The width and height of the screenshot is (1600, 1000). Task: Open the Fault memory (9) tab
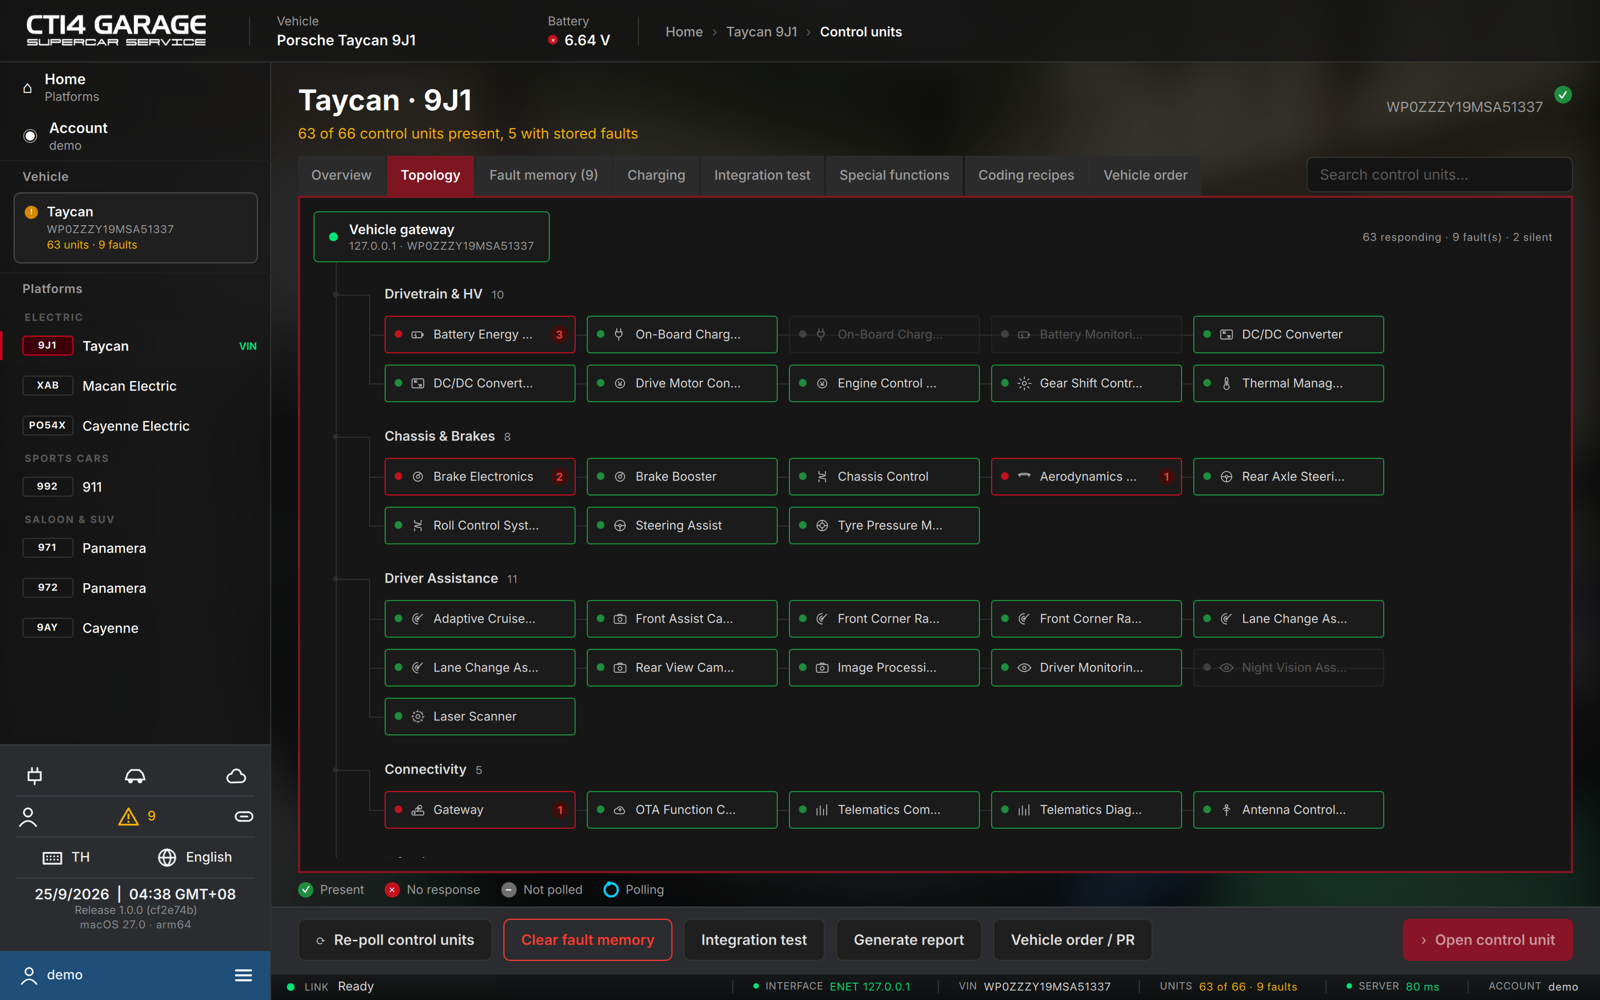[x=543, y=175]
